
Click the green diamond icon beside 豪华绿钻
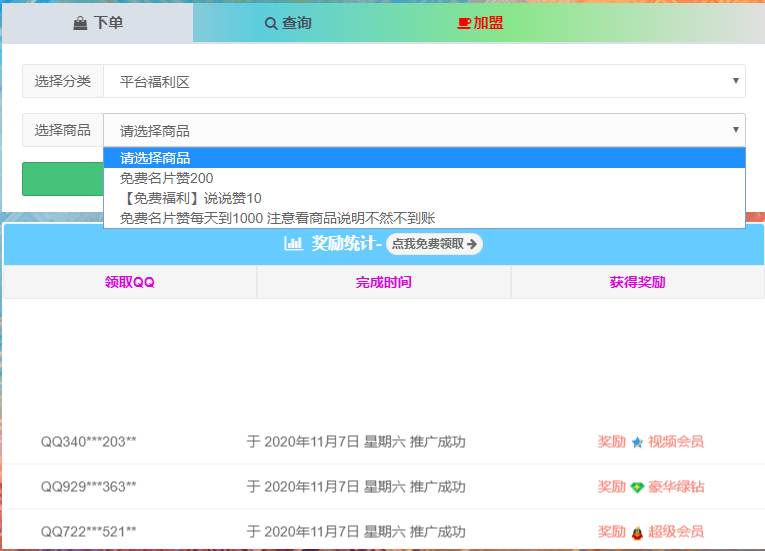tap(637, 487)
